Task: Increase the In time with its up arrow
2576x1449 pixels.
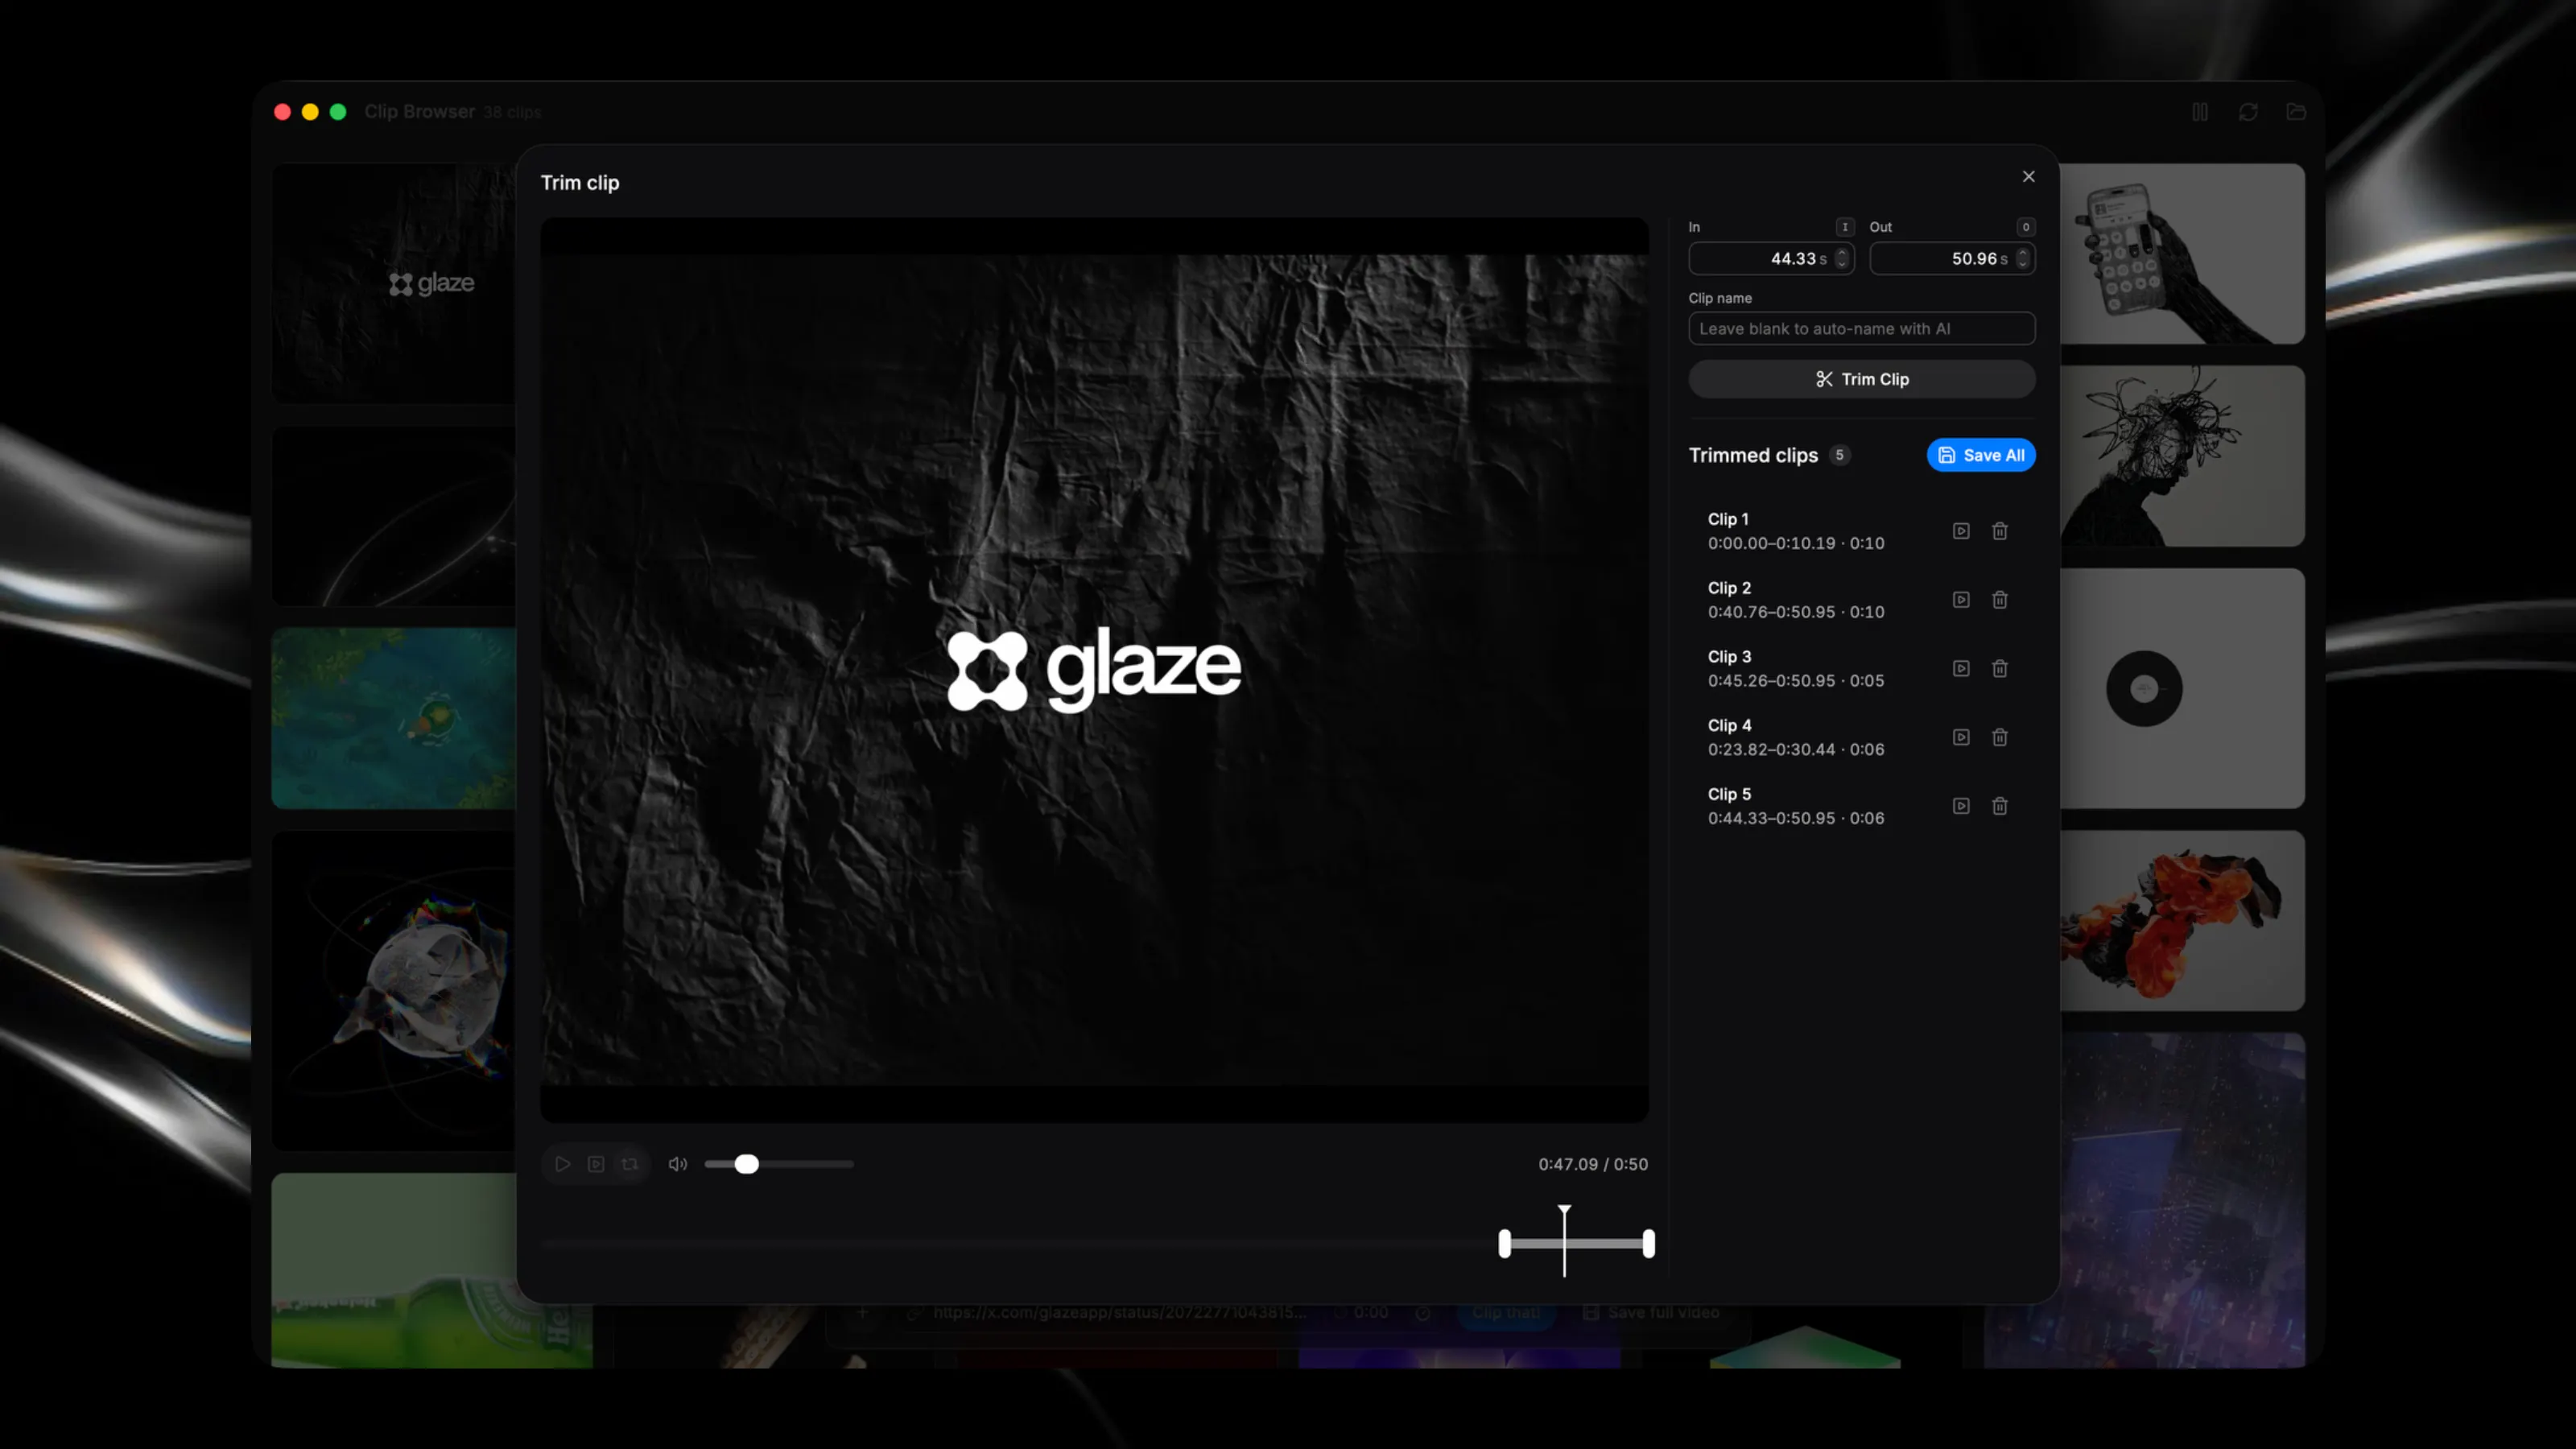Action: (1842, 253)
